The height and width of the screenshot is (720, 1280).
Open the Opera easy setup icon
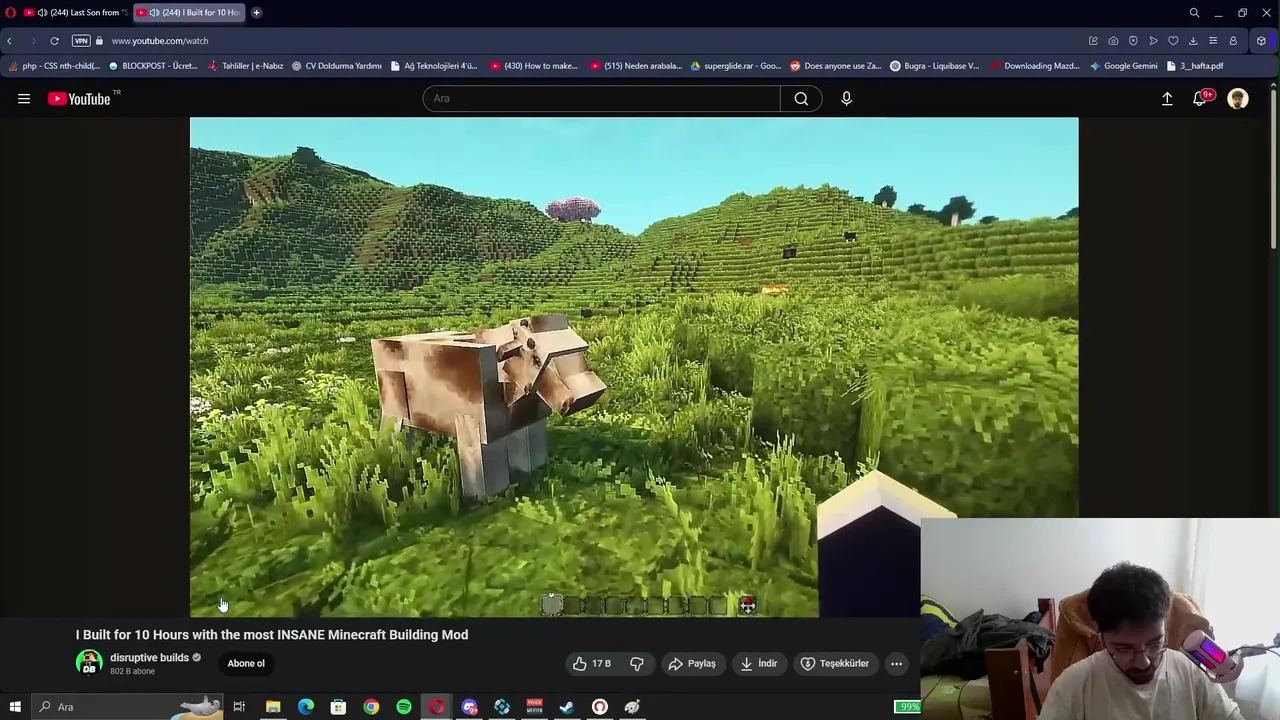click(x=1213, y=41)
